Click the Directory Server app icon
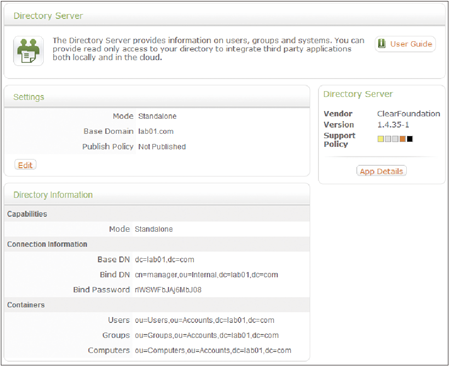The image size is (450, 367). pos(28,51)
